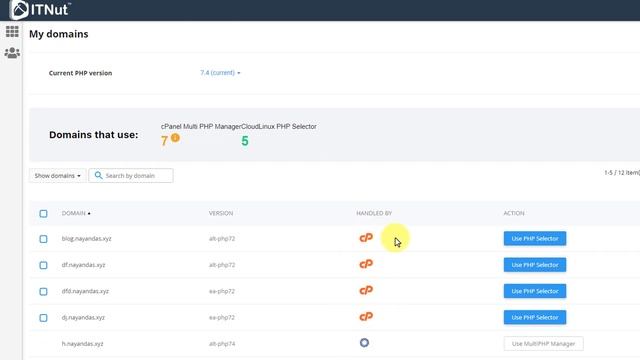Click the cPanel Multi PHP Manager count 7

[x=164, y=141]
